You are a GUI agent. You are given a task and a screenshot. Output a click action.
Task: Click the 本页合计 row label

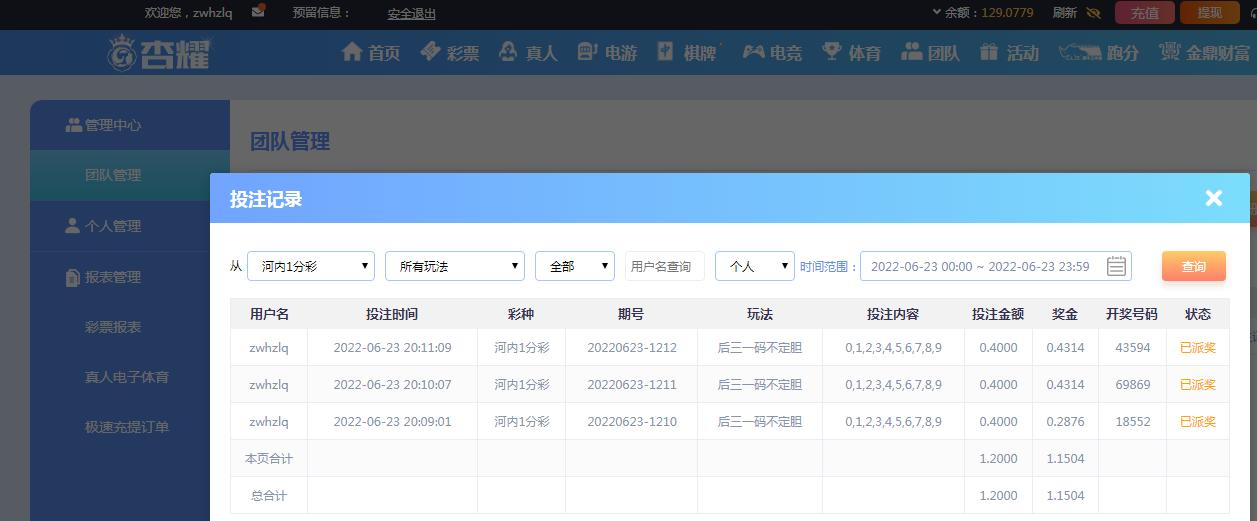coord(269,458)
